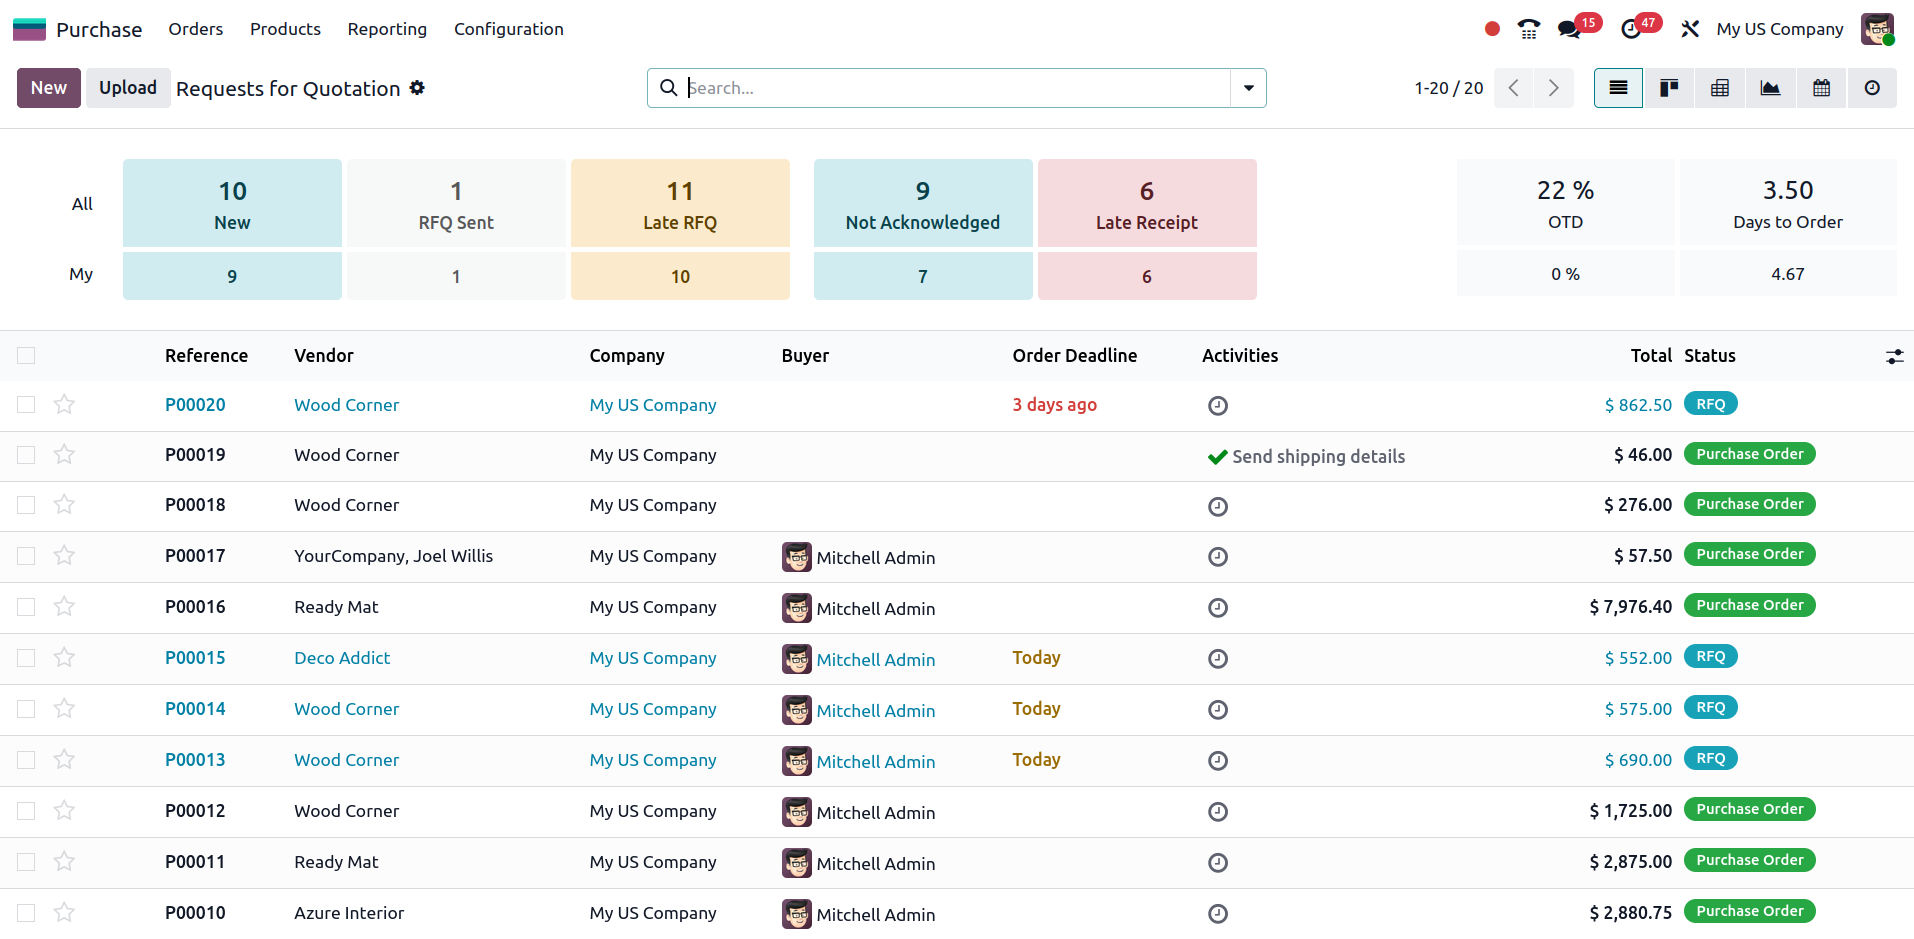The height and width of the screenshot is (939, 1914).
Task: Click the New button
Action: tap(48, 88)
